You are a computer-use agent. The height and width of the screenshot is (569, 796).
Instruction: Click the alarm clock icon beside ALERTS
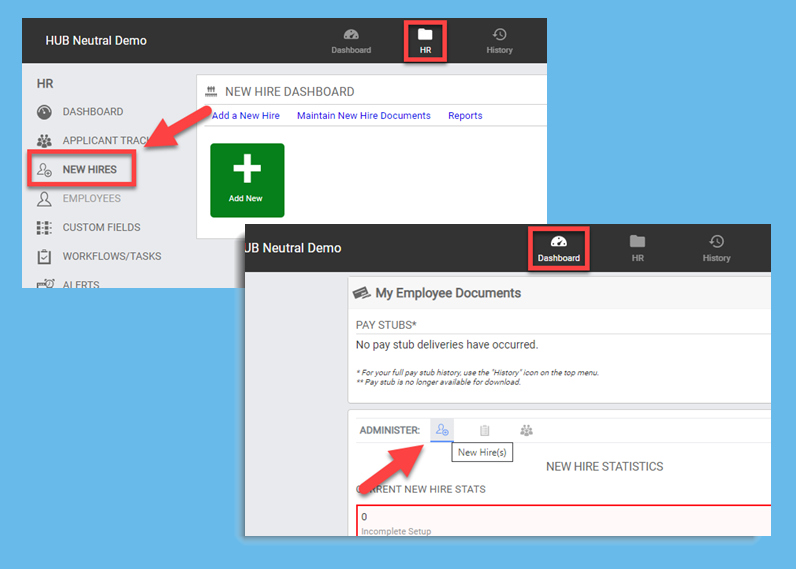tap(44, 284)
